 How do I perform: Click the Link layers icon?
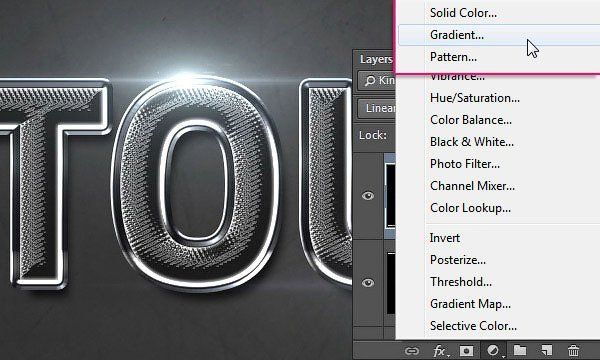(412, 351)
